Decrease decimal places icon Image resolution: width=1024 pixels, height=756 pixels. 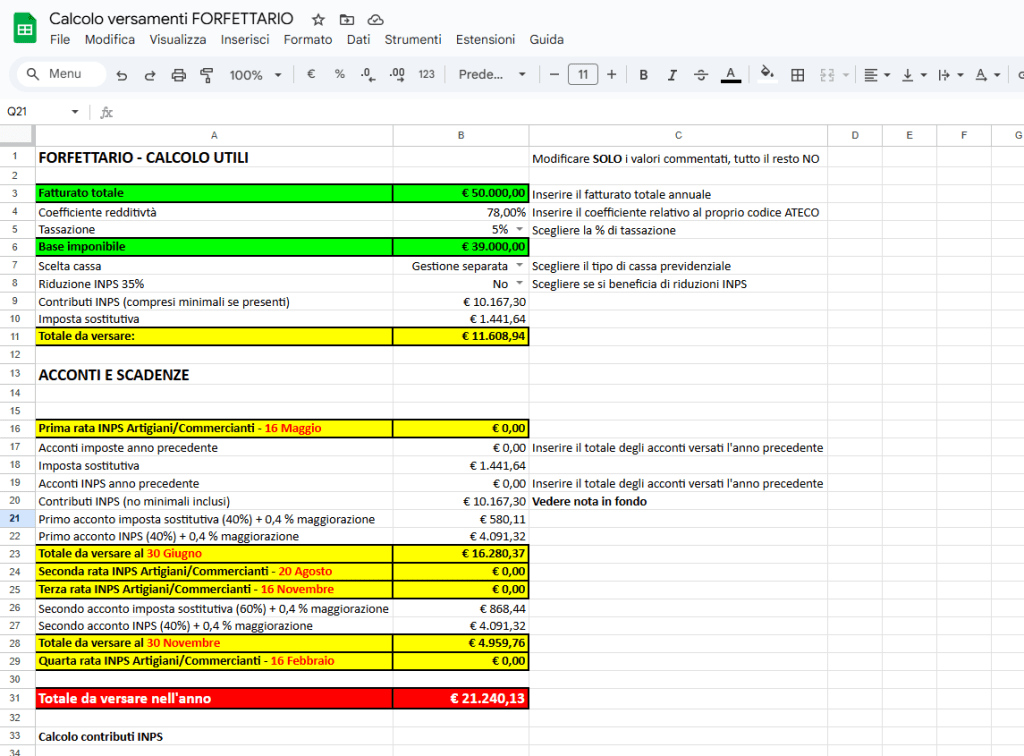click(368, 75)
